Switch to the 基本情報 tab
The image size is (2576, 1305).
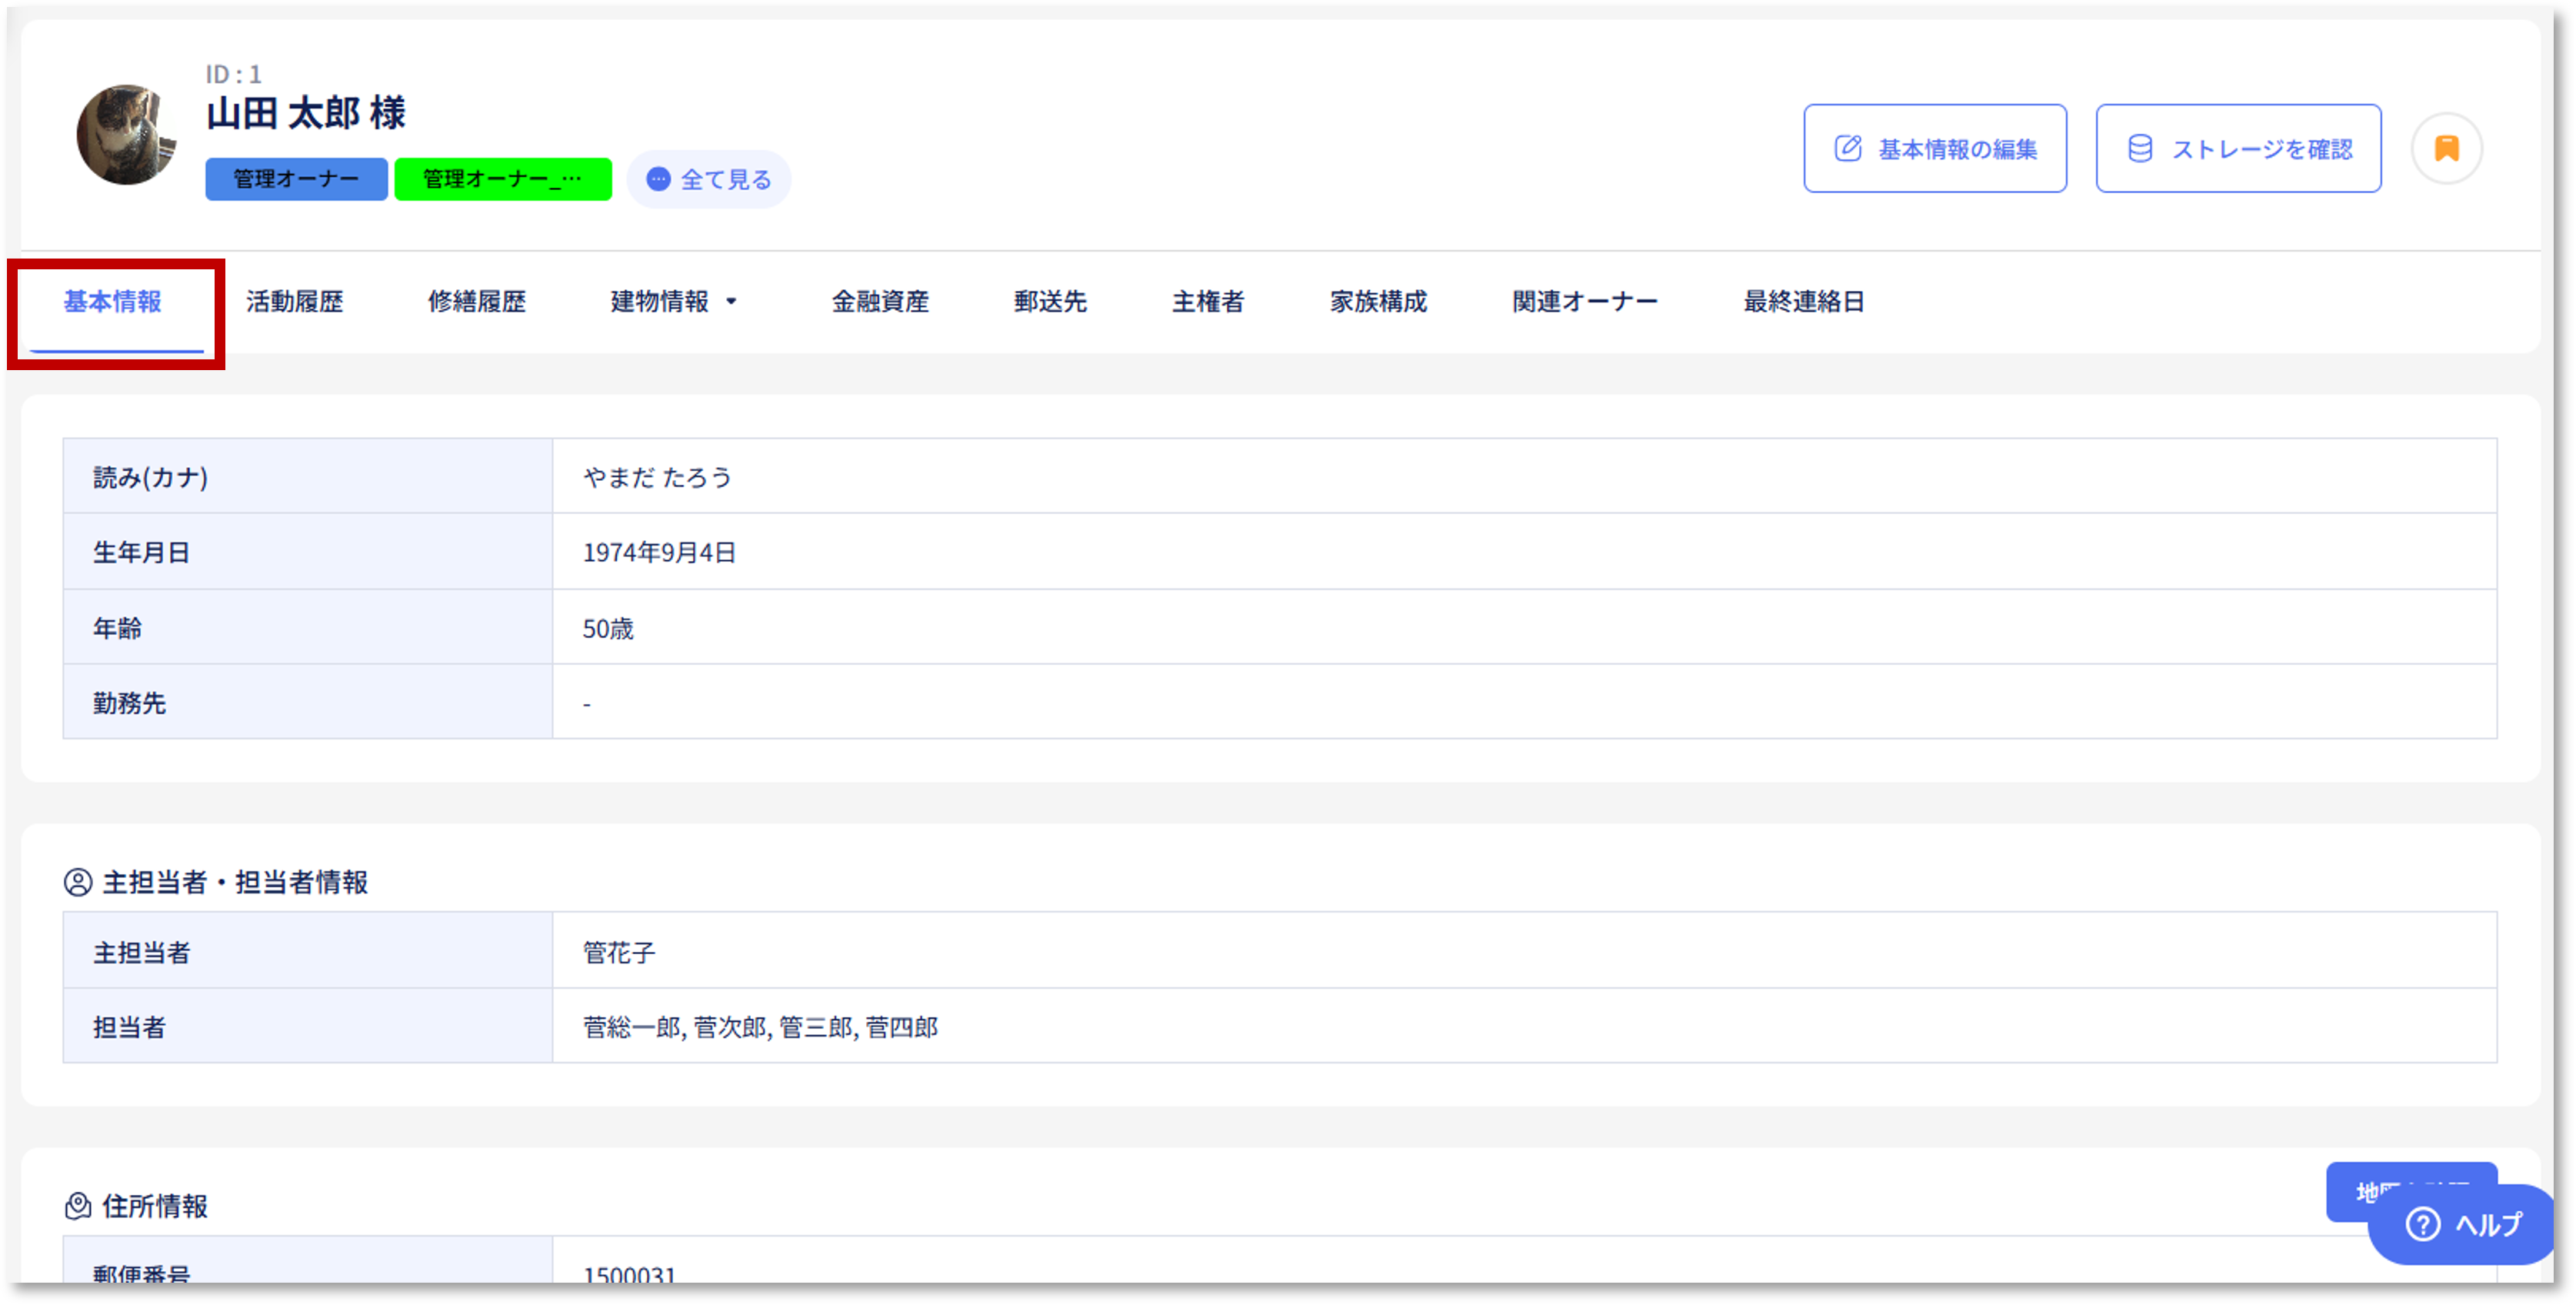click(x=113, y=302)
